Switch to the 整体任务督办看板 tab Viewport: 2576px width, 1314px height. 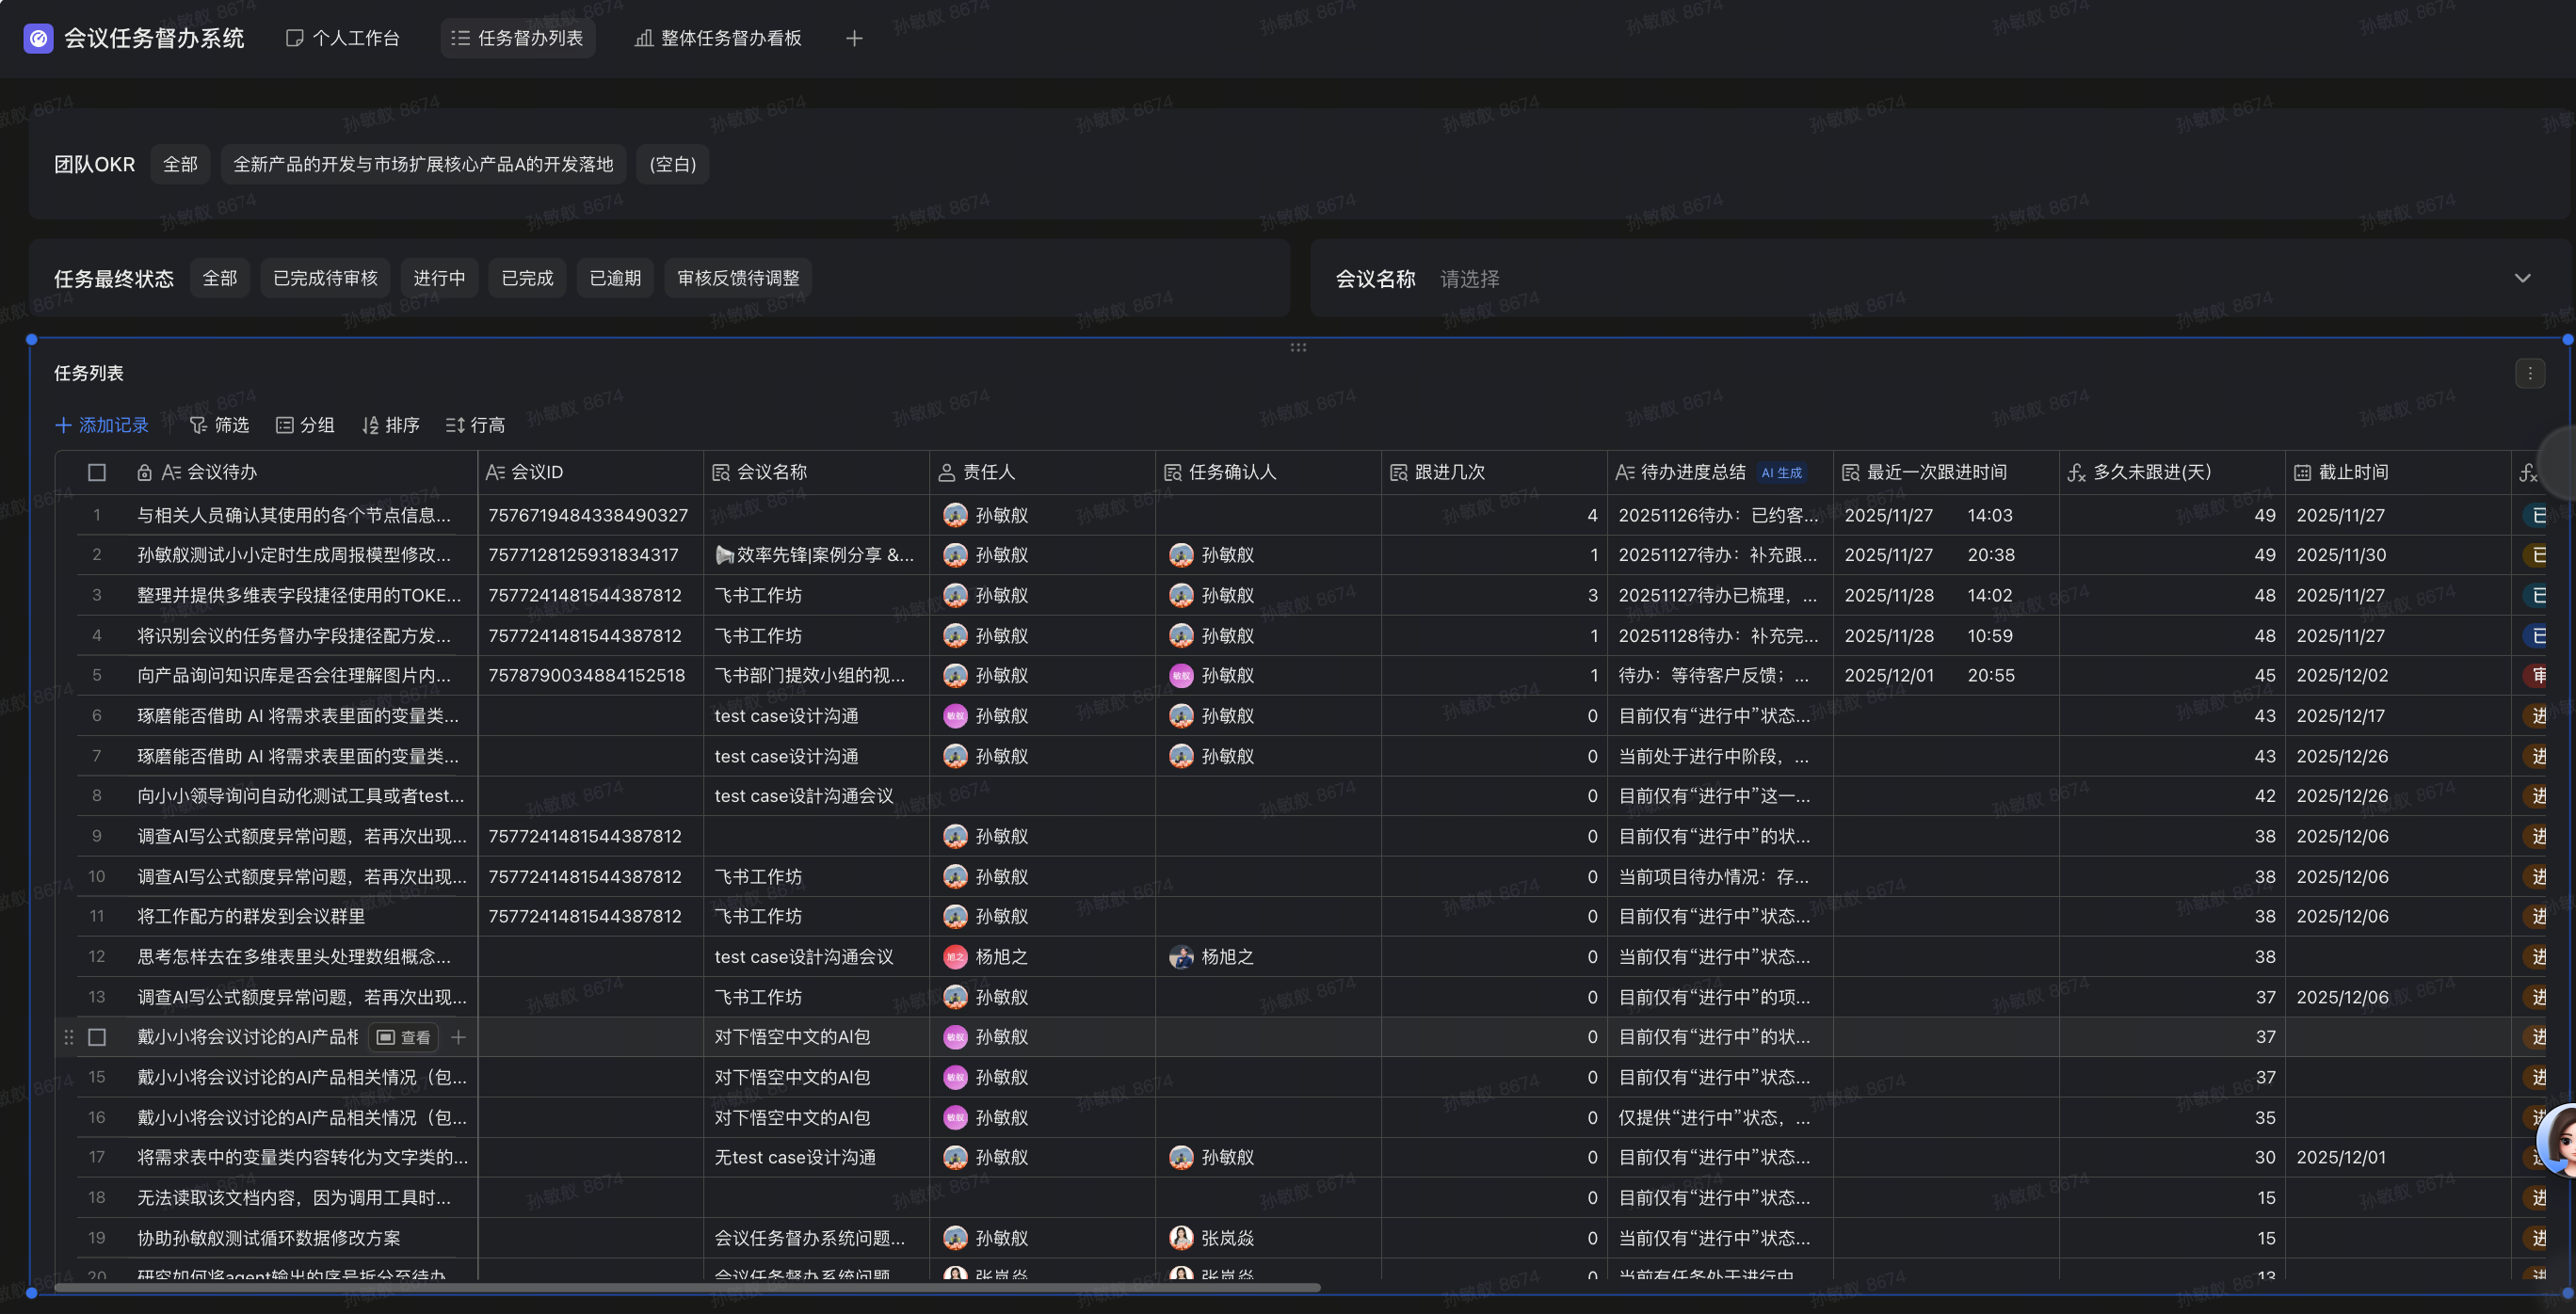(718, 38)
